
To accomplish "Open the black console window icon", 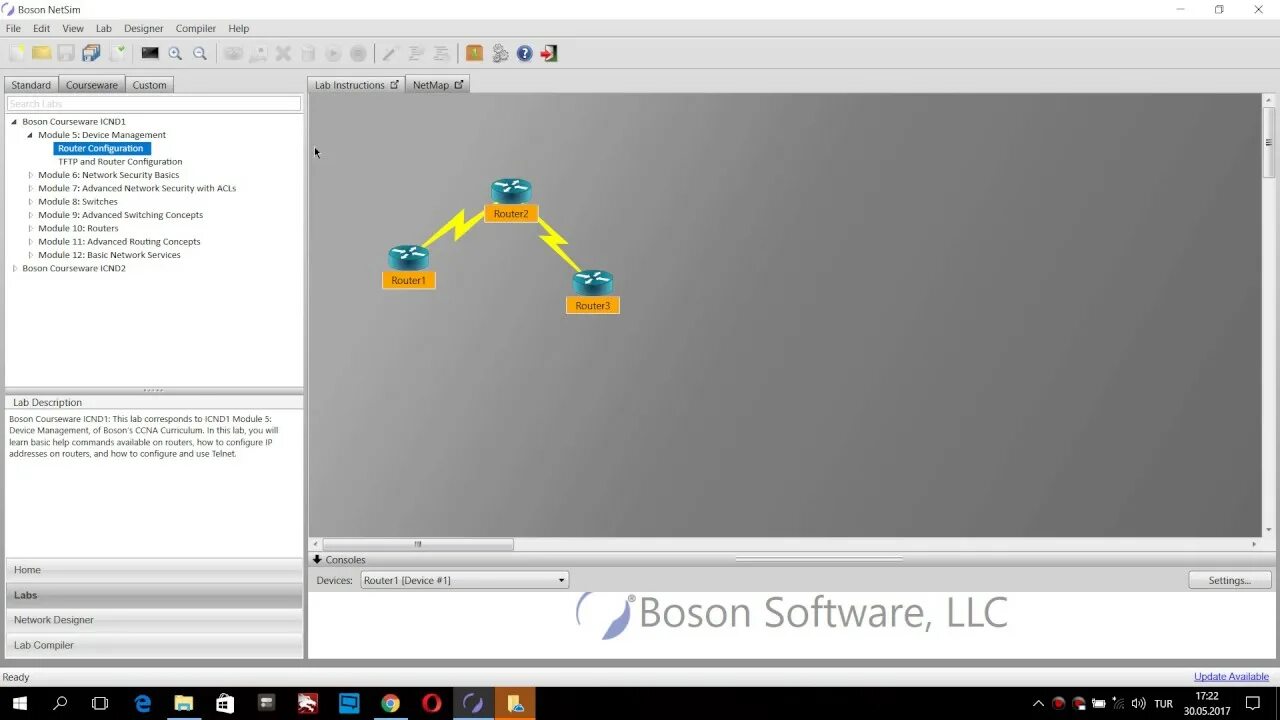I will click(x=150, y=53).
